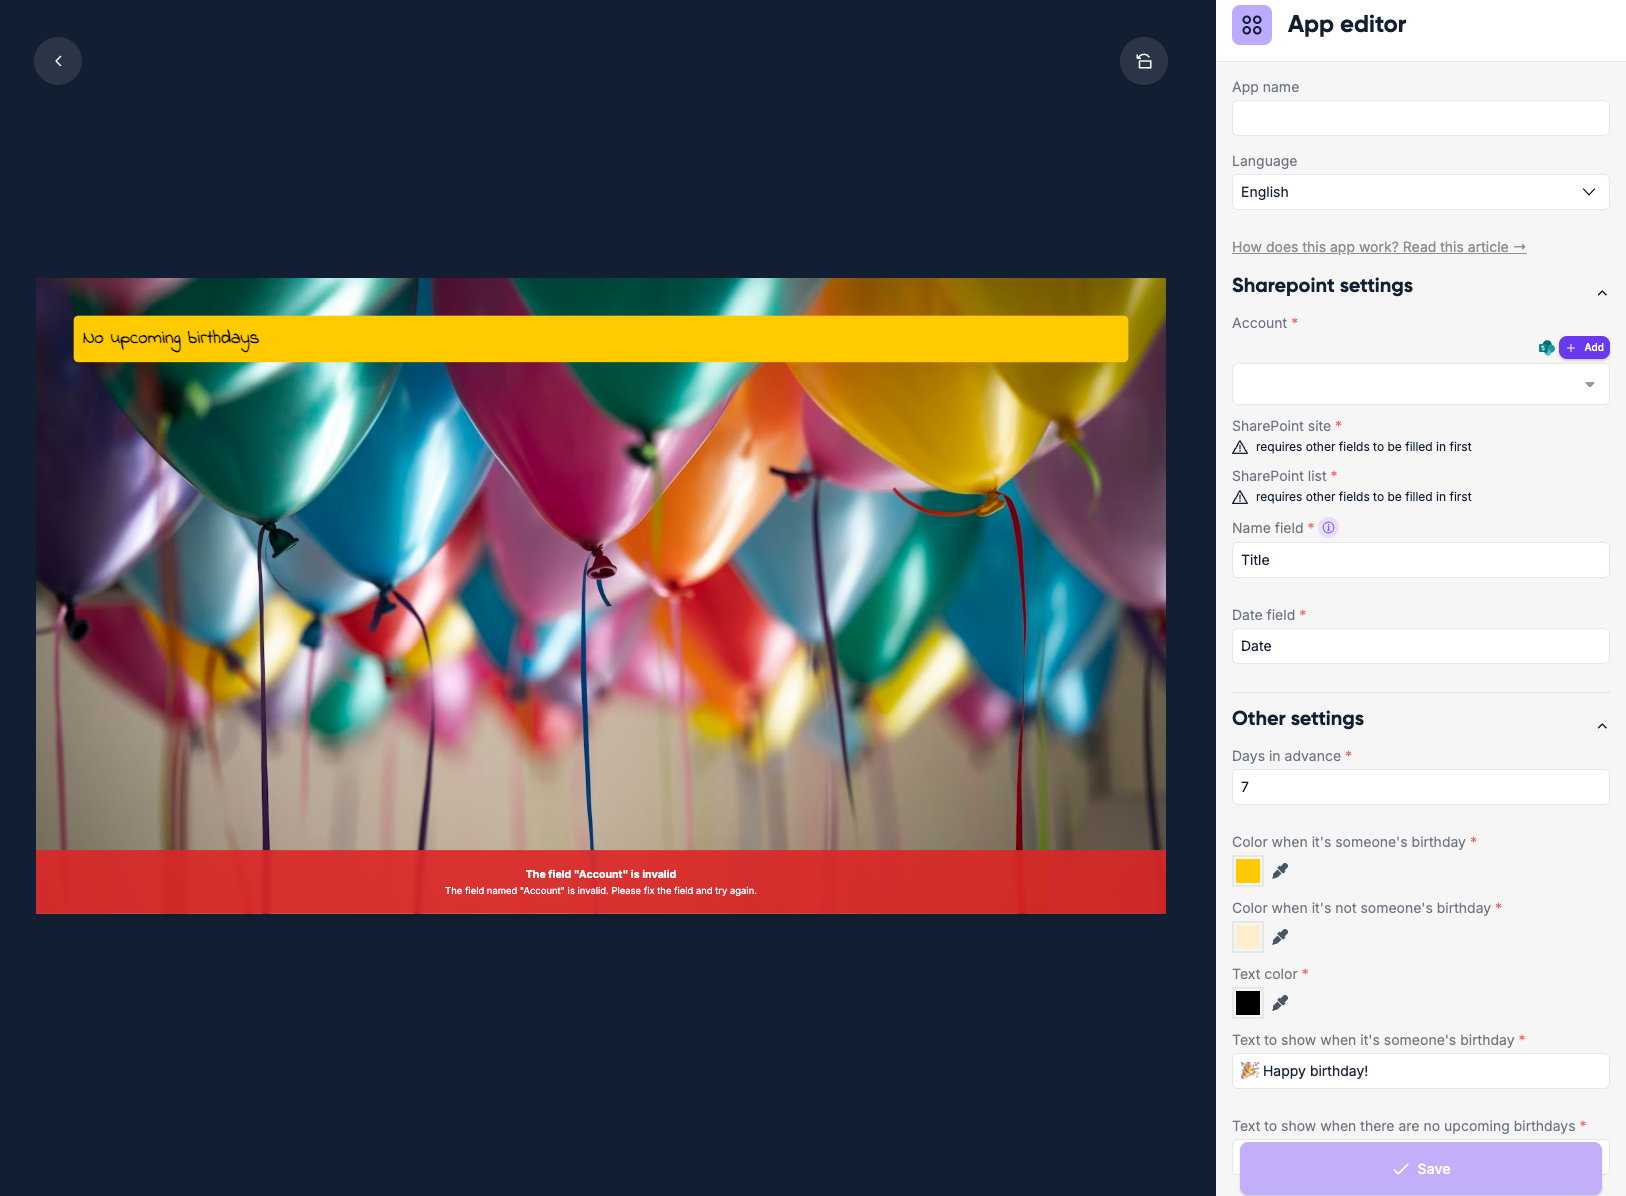Open the 'How does this app work?' article

tap(1379, 247)
